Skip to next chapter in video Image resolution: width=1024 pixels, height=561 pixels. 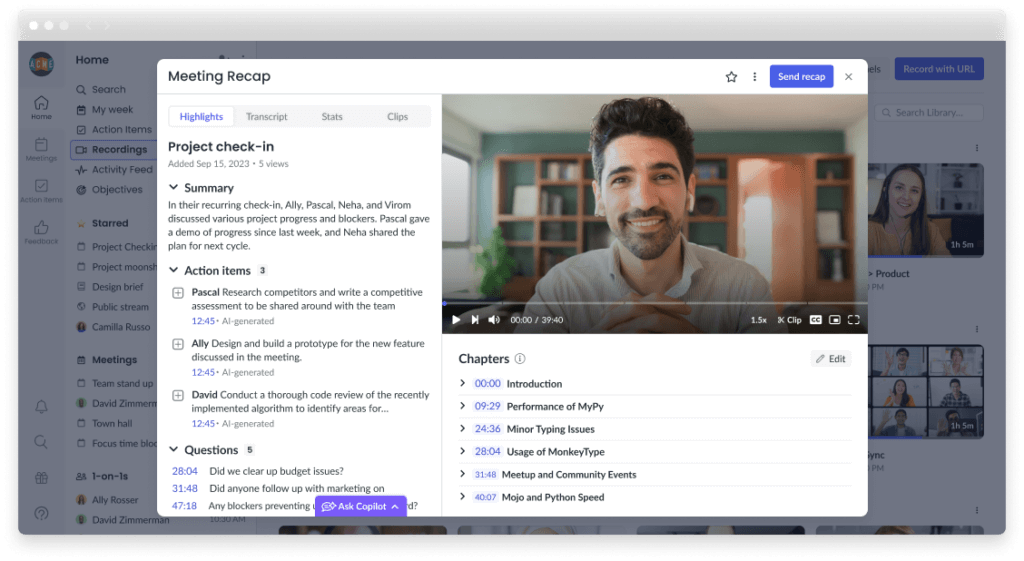[x=475, y=320]
